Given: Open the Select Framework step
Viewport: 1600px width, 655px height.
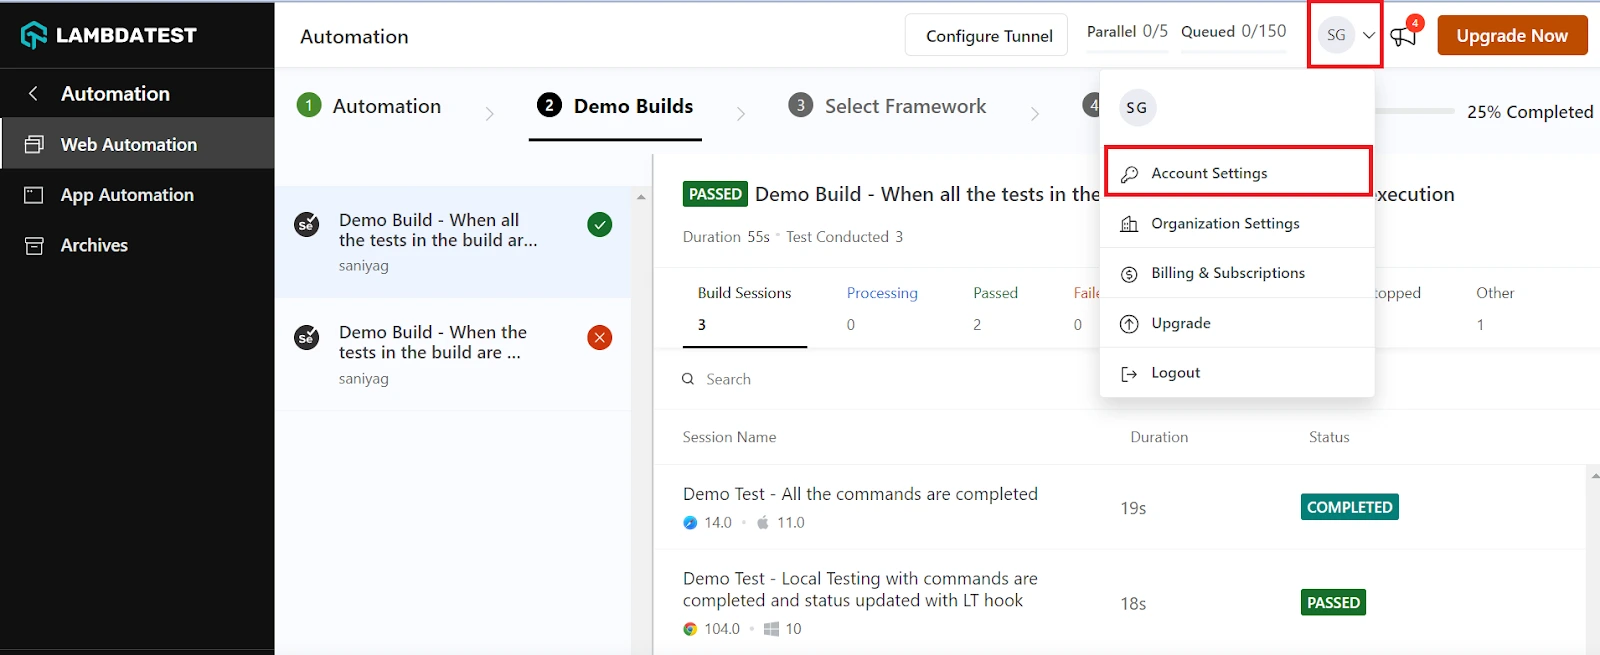Looking at the screenshot, I should point(904,106).
